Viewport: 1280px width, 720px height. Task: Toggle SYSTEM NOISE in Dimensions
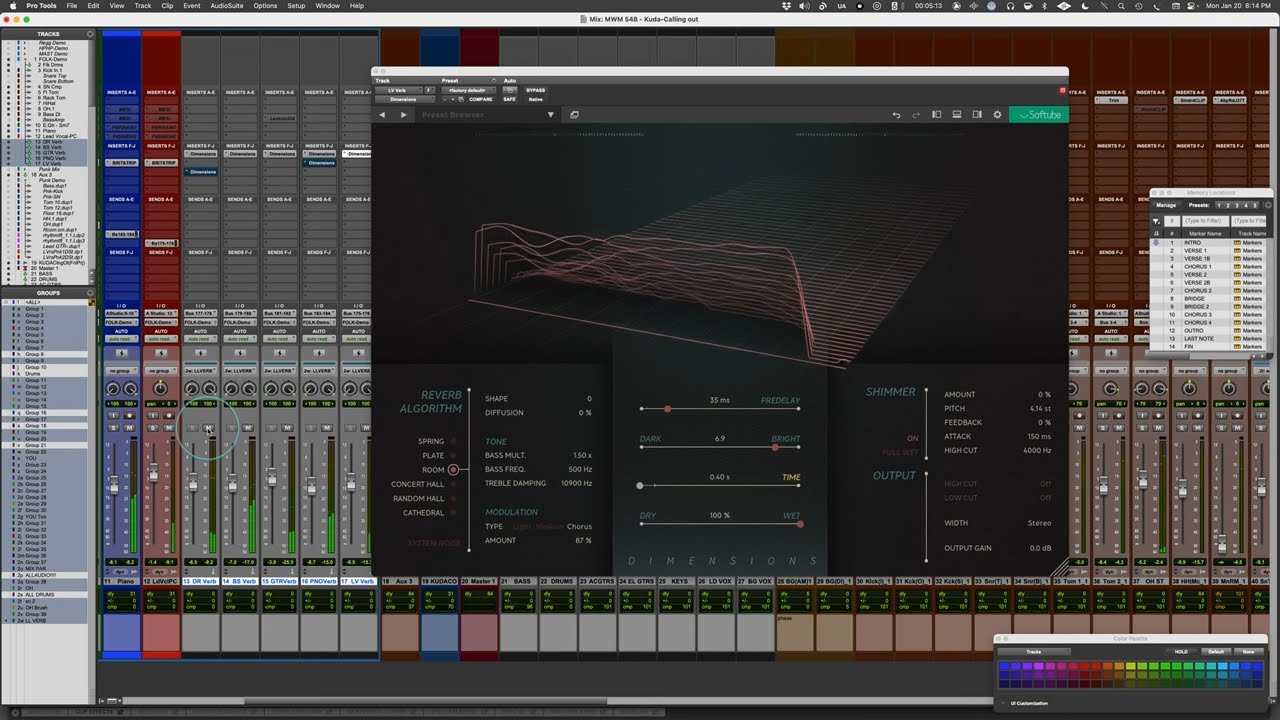coord(434,543)
